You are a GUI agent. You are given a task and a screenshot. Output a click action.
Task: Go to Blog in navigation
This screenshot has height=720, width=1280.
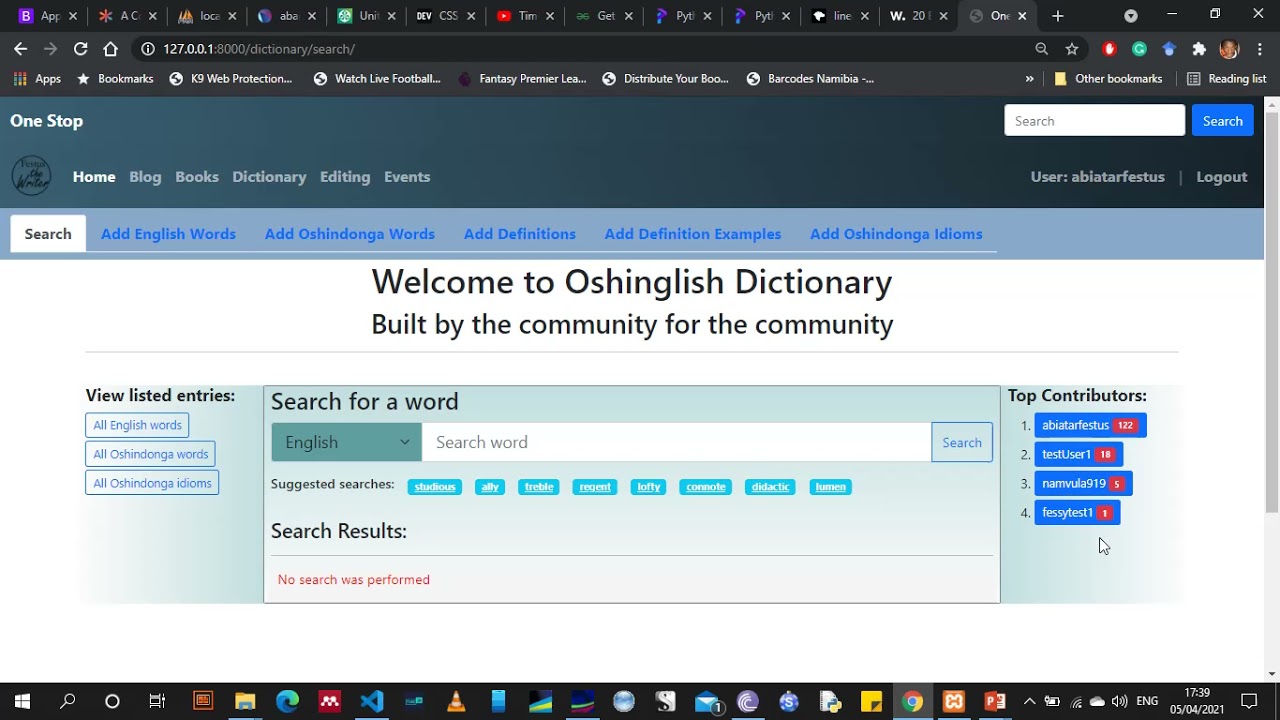pos(145,177)
